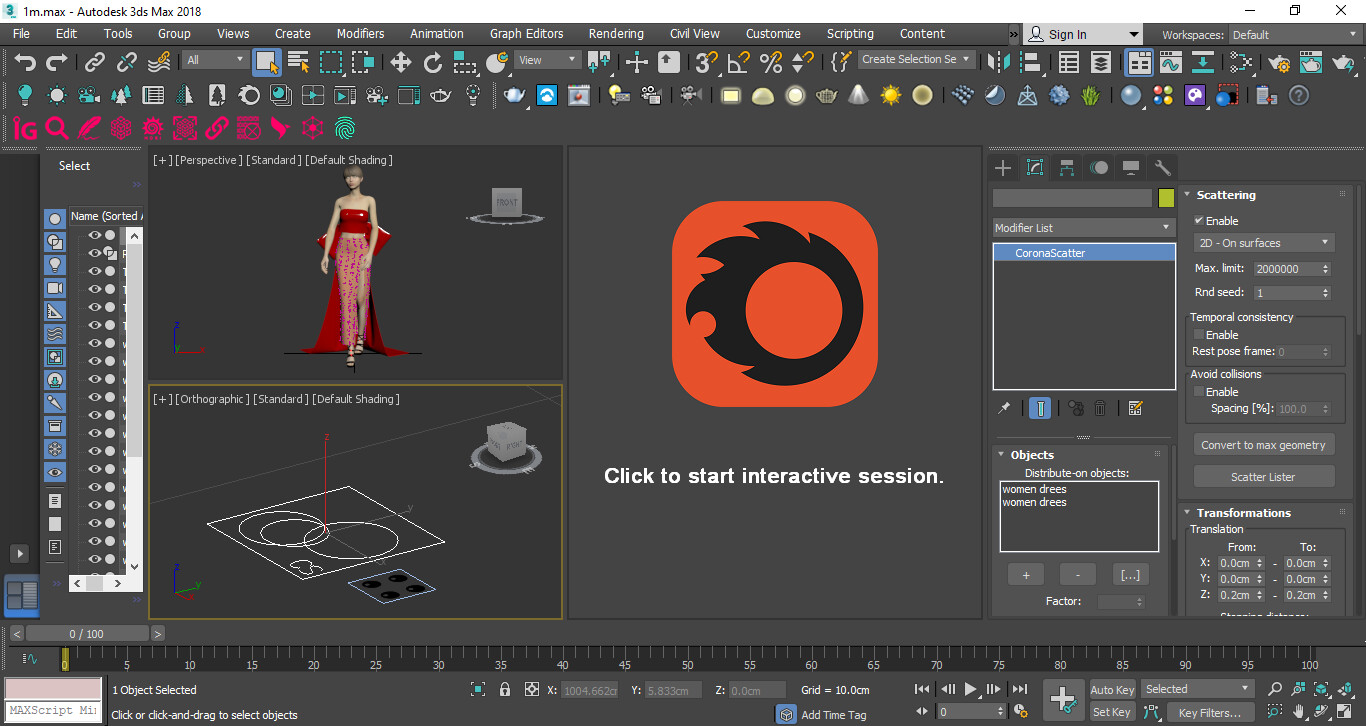Open the Rendering menu
The image size is (1366, 726).
[x=615, y=33]
